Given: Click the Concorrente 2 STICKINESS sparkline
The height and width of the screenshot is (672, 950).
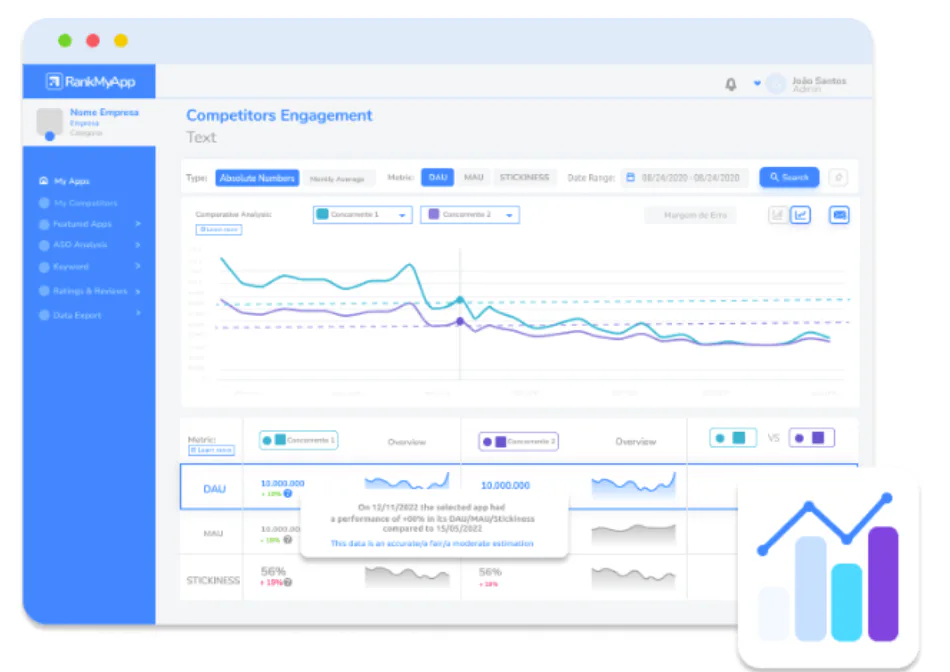Looking at the screenshot, I should tap(633, 577).
